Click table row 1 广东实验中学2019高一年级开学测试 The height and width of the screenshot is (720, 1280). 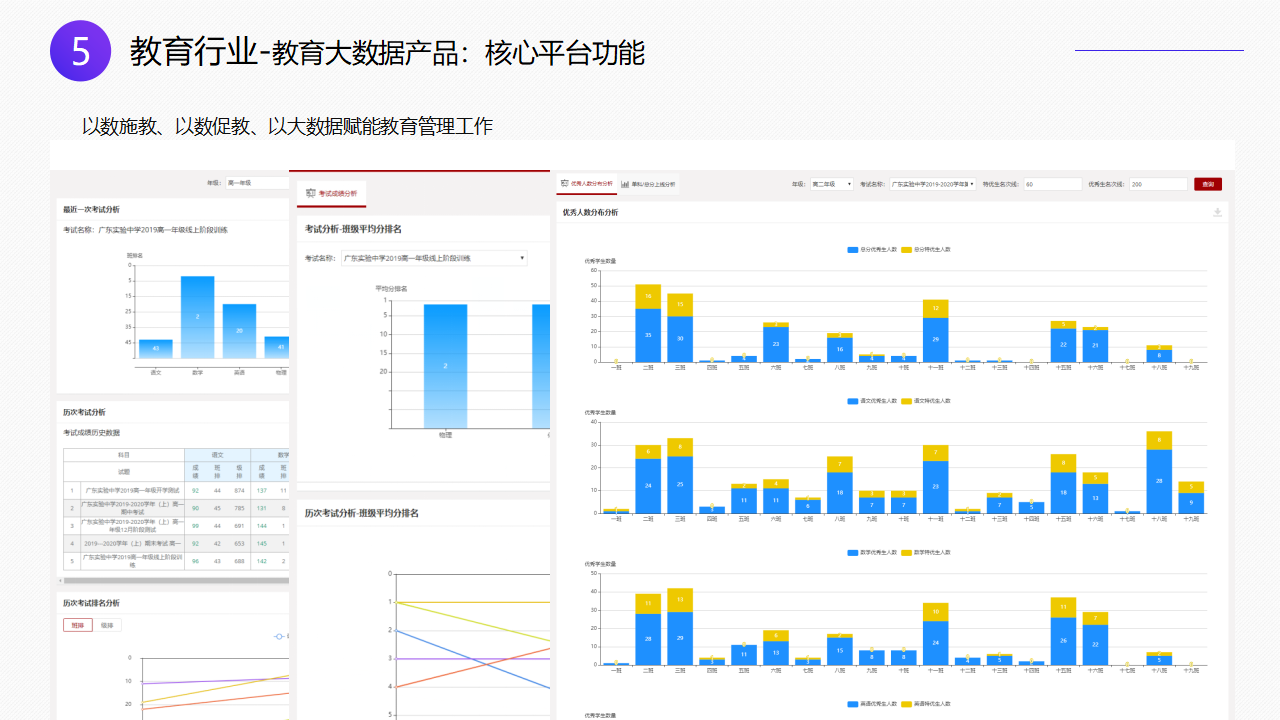click(x=132, y=491)
